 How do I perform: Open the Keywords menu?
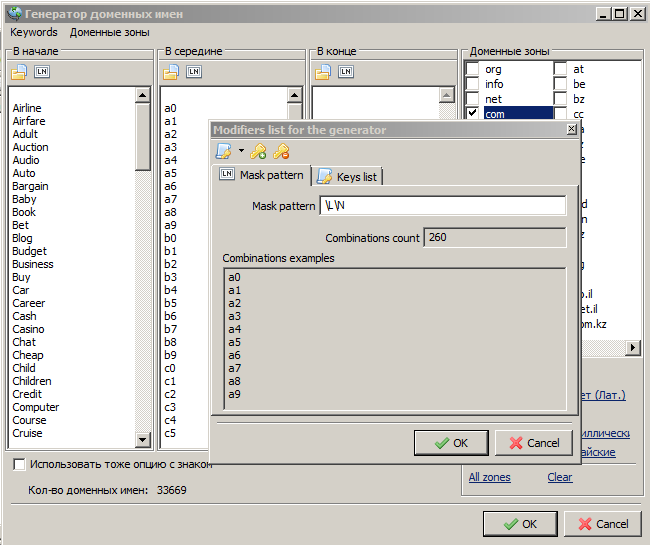pyautogui.click(x=34, y=32)
